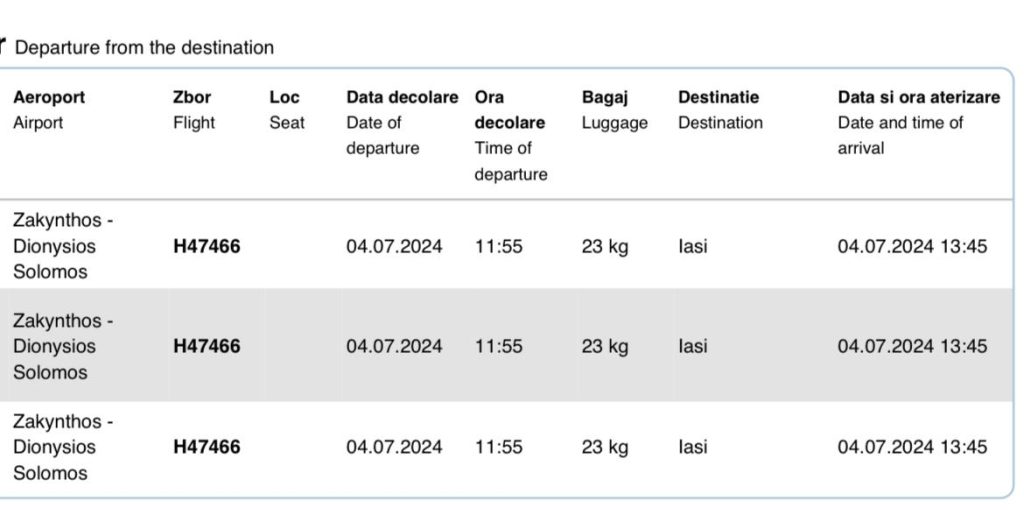Click the Bagaj Luggage column header
This screenshot has height=515, width=1024.
click(615, 110)
